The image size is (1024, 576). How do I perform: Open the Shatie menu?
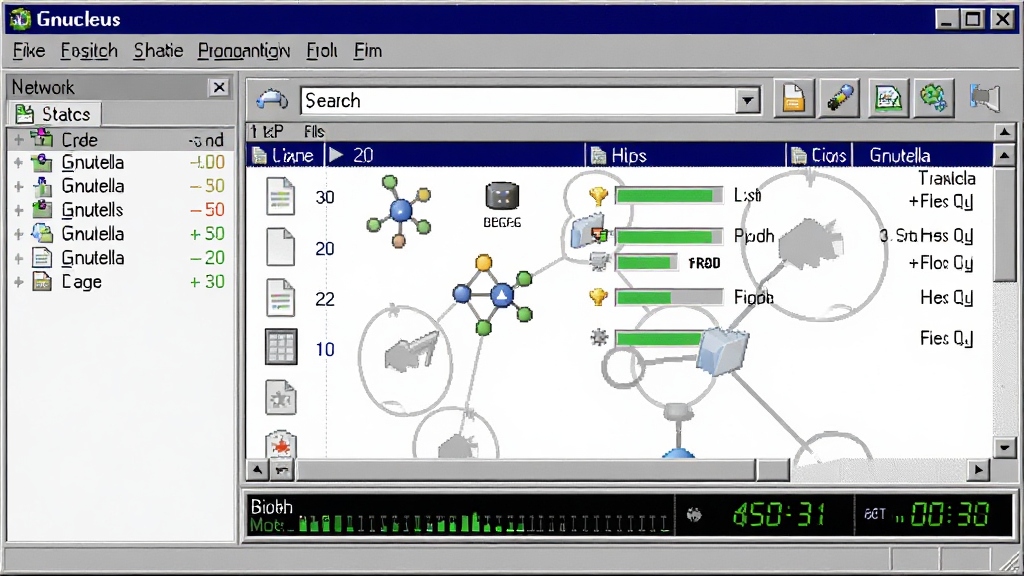click(158, 51)
